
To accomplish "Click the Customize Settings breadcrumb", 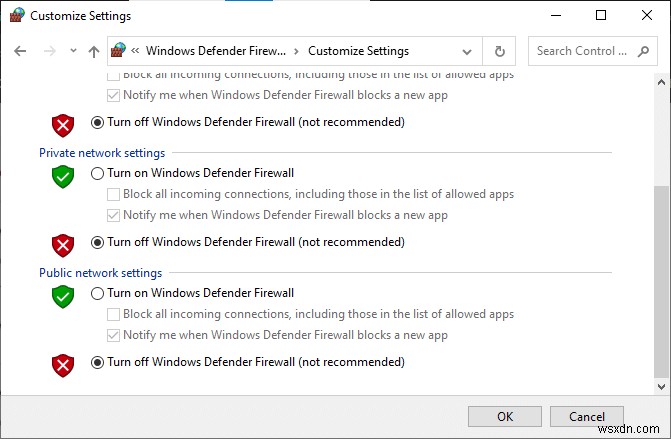I will click(358, 51).
